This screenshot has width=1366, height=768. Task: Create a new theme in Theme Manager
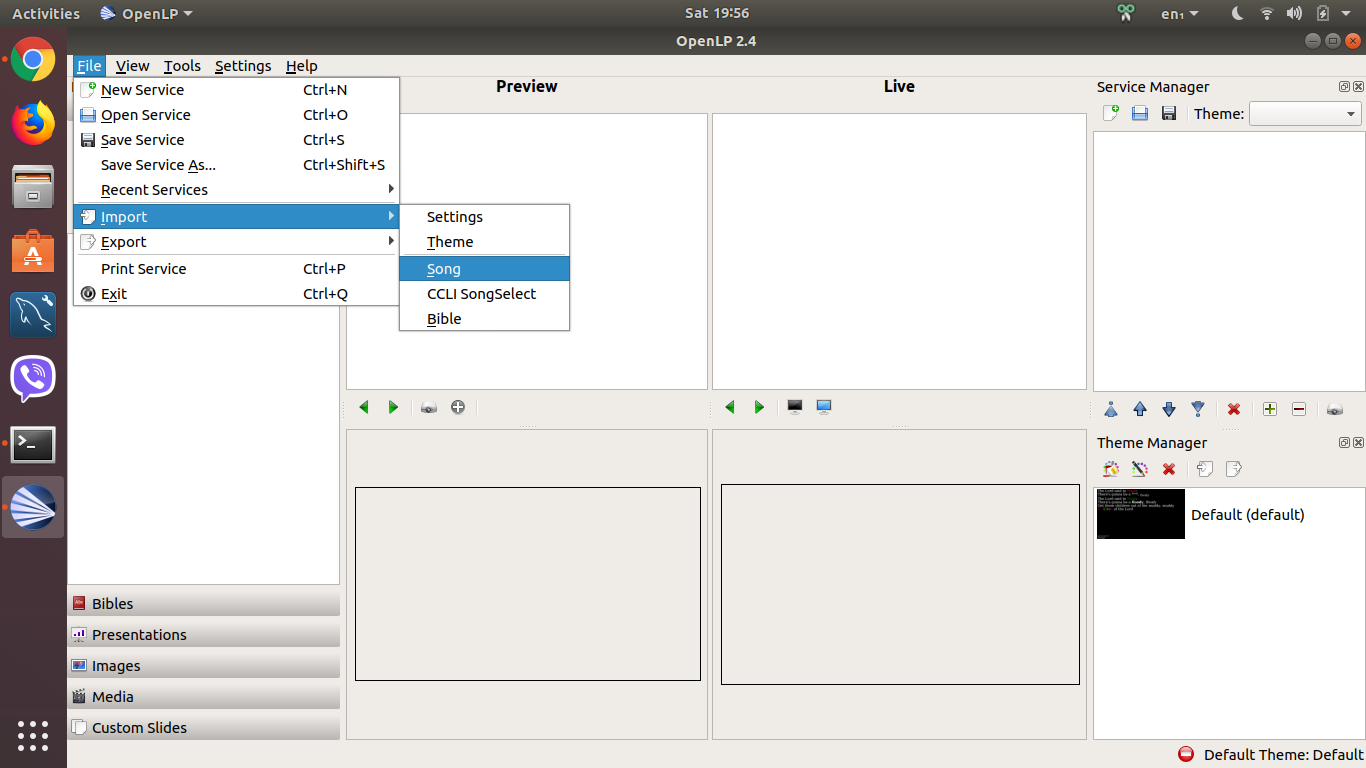pos(1110,469)
